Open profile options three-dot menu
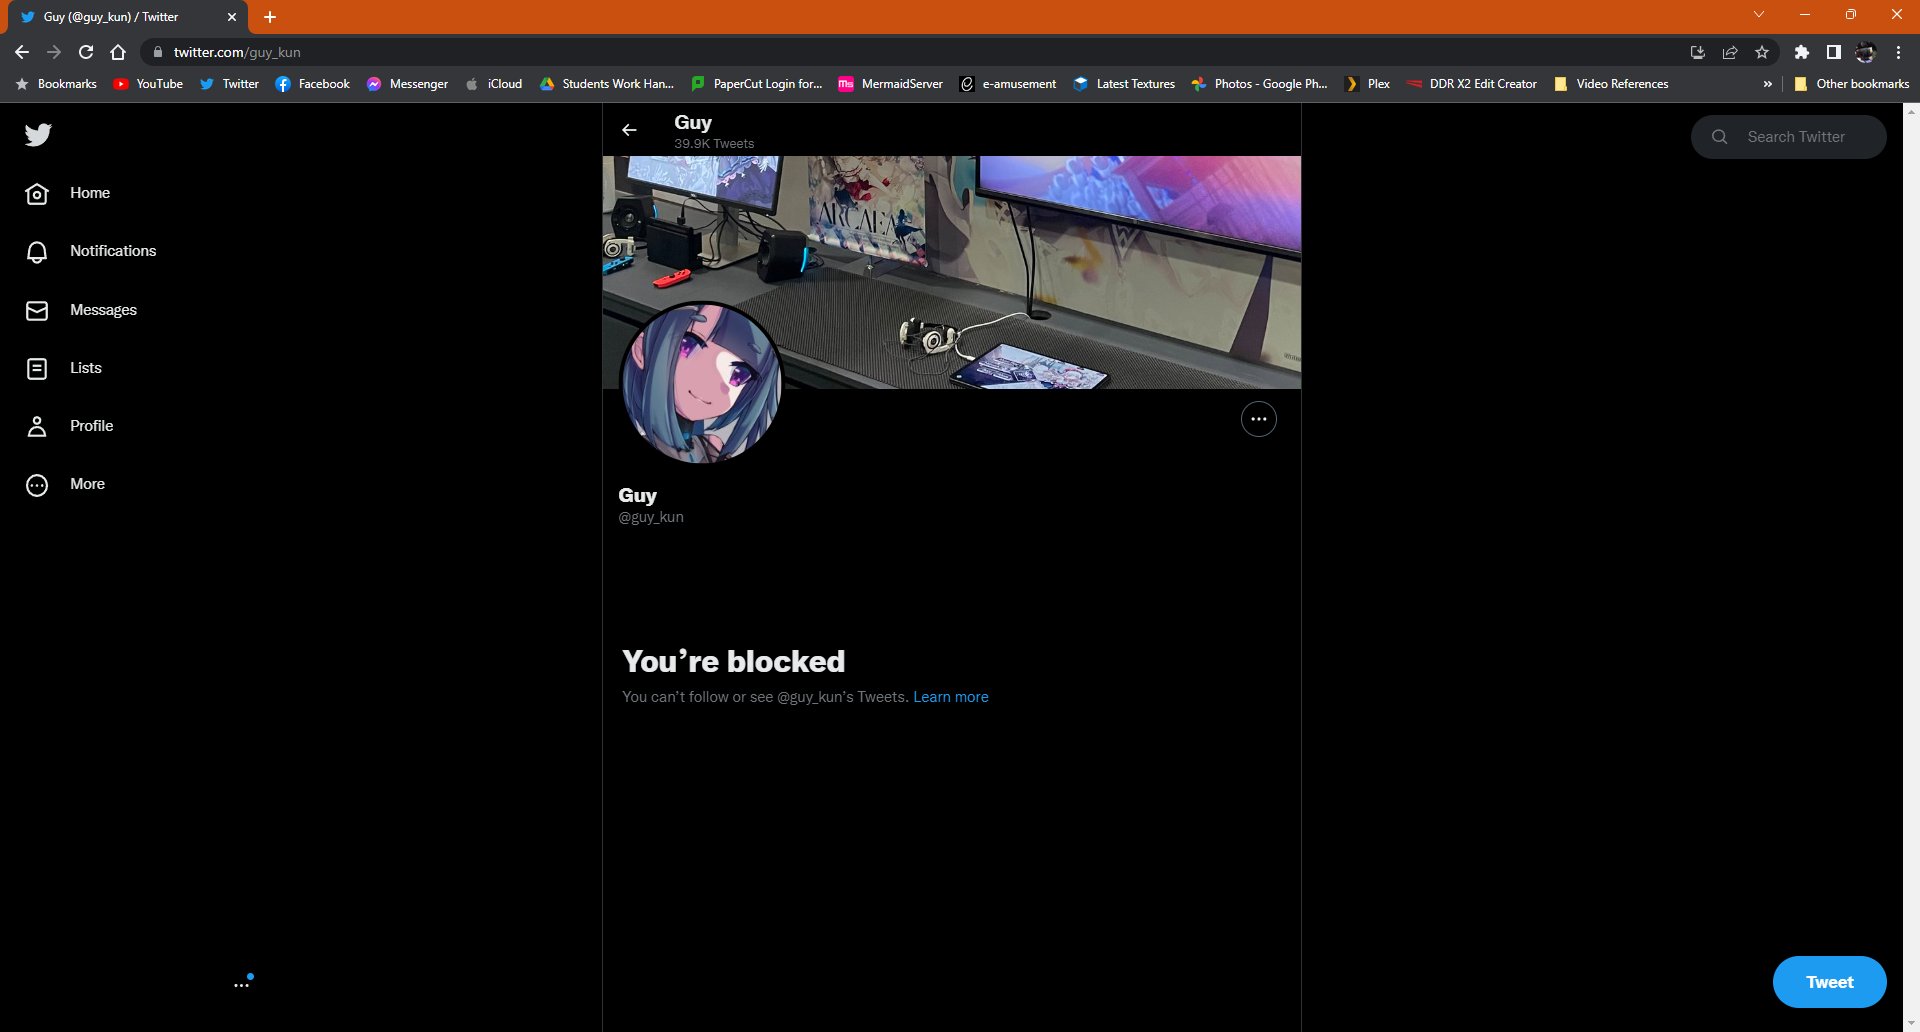Screen dimensions: 1920x1032 (x=1258, y=419)
